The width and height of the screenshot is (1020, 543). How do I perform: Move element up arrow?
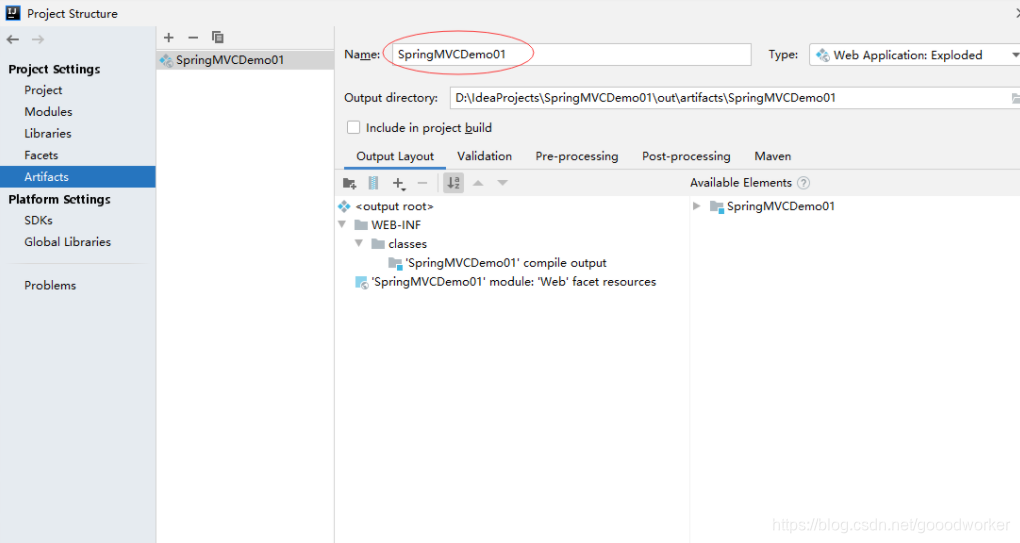[x=478, y=183]
